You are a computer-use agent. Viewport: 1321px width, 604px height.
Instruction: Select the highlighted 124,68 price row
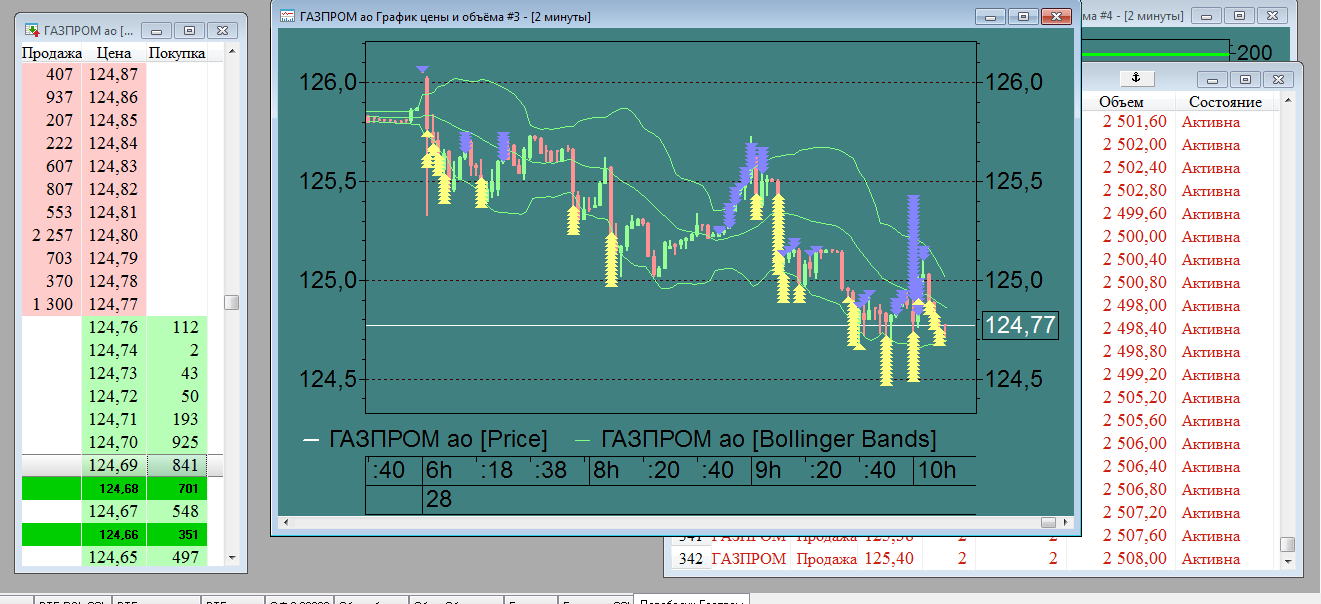tap(114, 489)
